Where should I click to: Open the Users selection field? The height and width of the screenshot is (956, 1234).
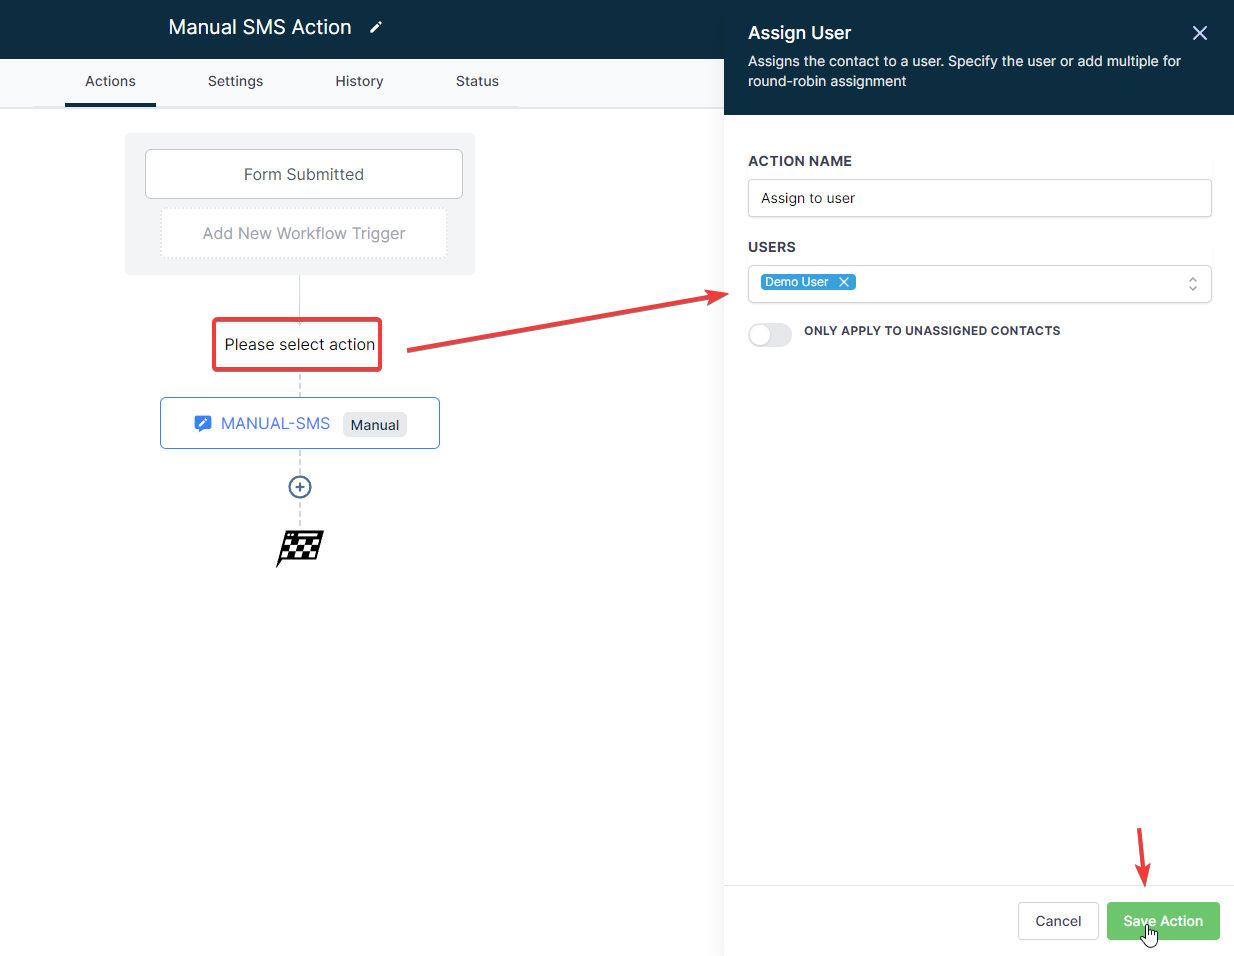(1010, 284)
